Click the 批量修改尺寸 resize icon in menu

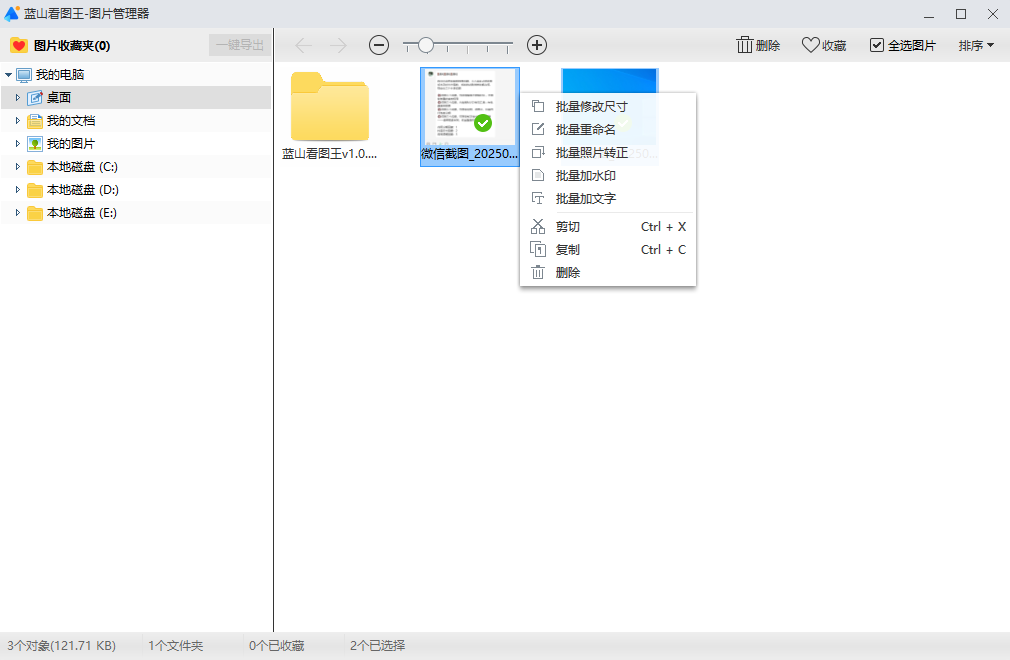[x=538, y=106]
